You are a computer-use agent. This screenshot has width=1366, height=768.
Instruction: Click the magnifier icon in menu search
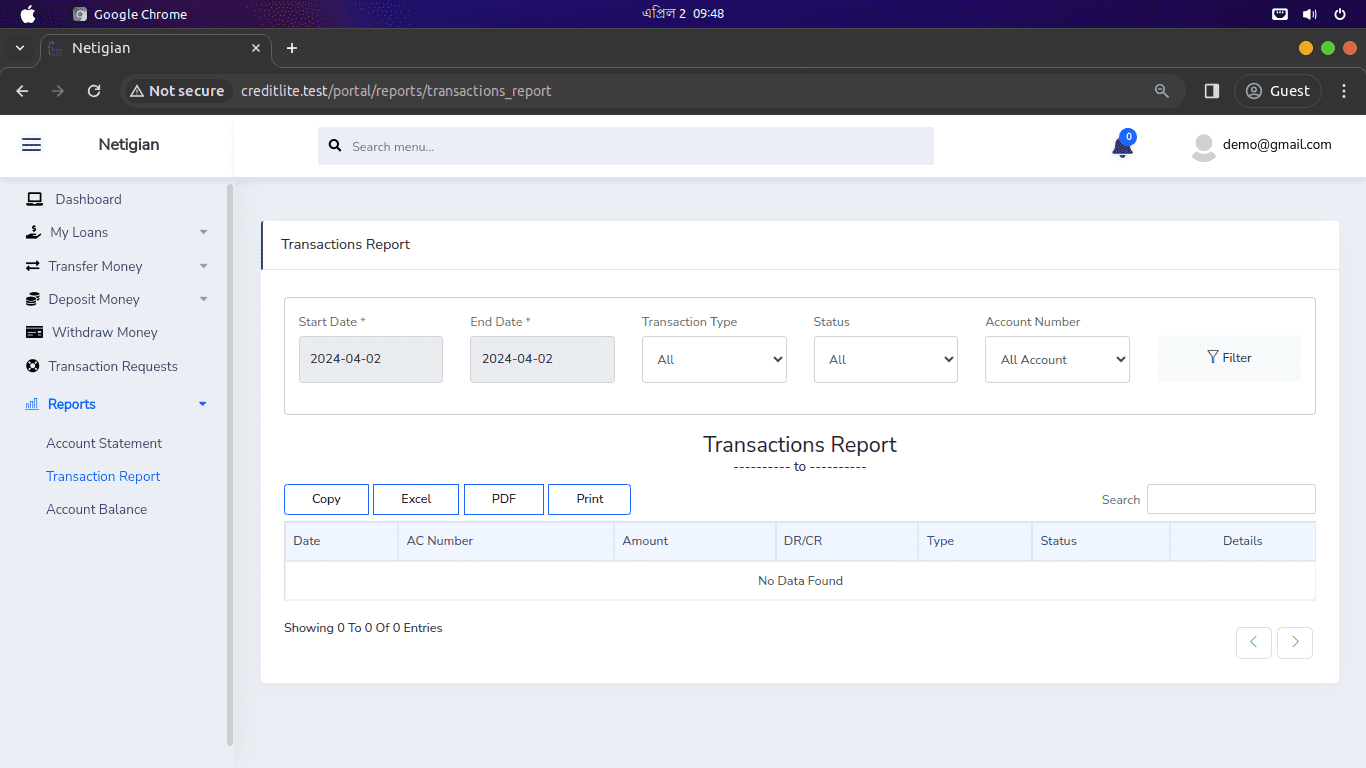point(335,146)
